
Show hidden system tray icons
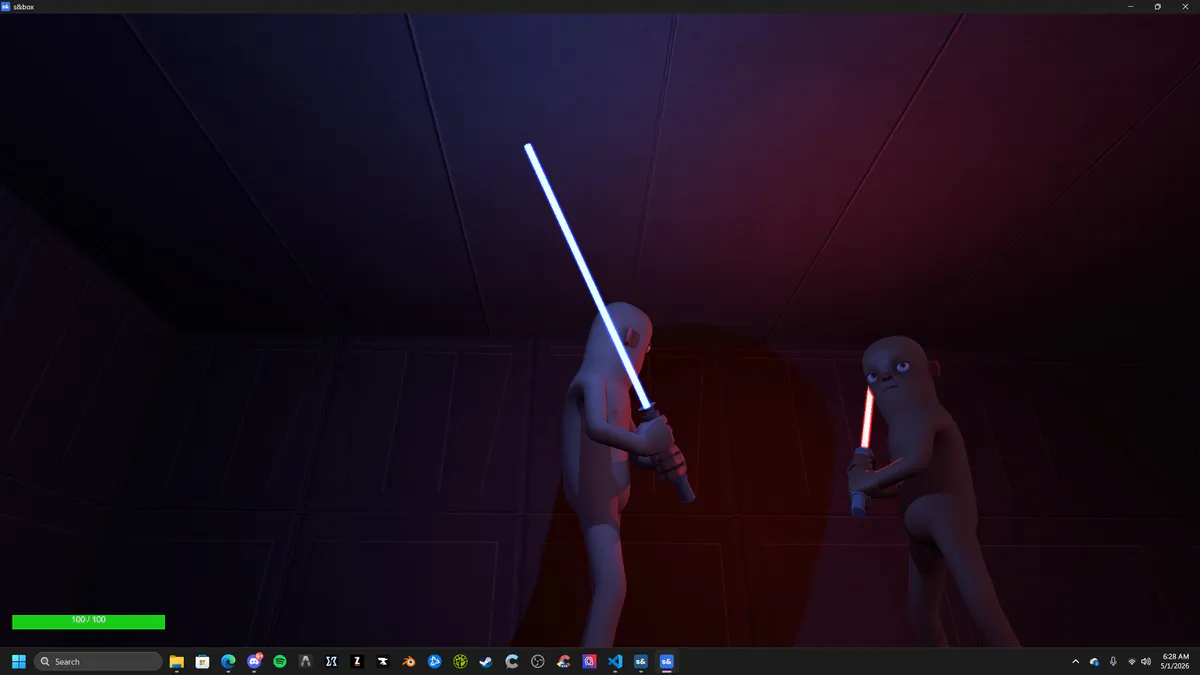[x=1076, y=661]
